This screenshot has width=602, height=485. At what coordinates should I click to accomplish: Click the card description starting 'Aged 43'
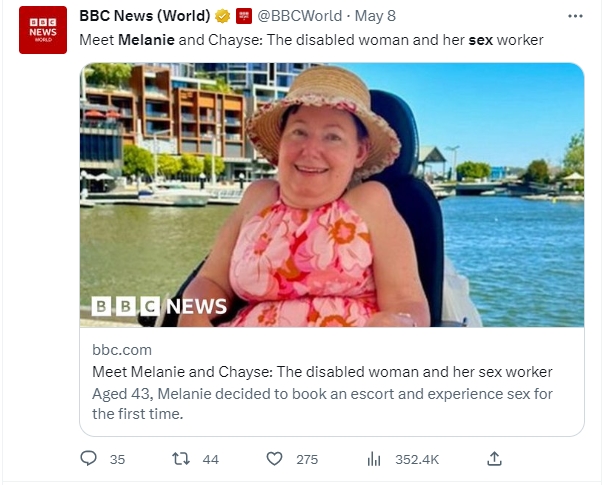(322, 403)
